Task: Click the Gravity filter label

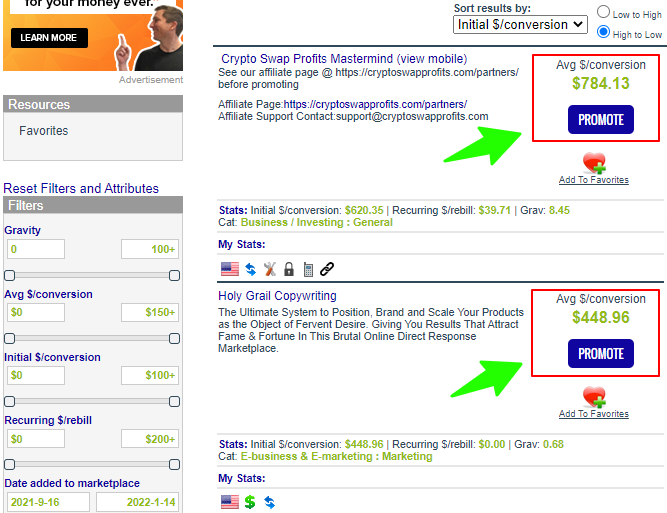Action: 23,230
